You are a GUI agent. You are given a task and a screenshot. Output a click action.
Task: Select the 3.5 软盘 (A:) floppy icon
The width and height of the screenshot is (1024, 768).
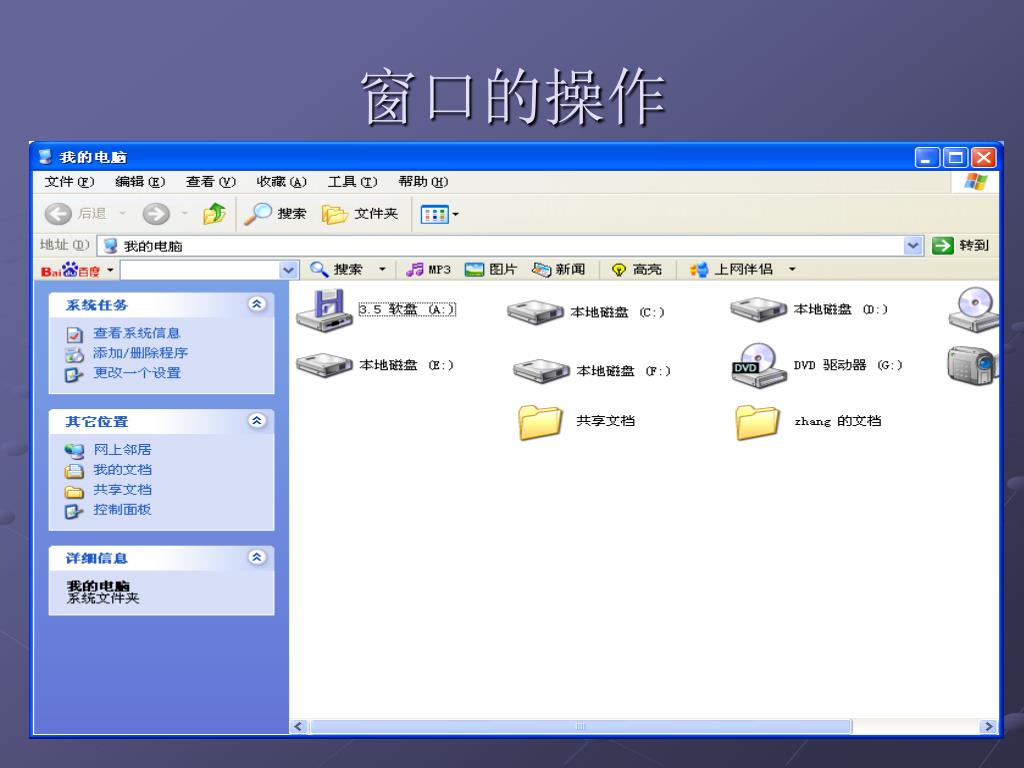click(x=325, y=310)
